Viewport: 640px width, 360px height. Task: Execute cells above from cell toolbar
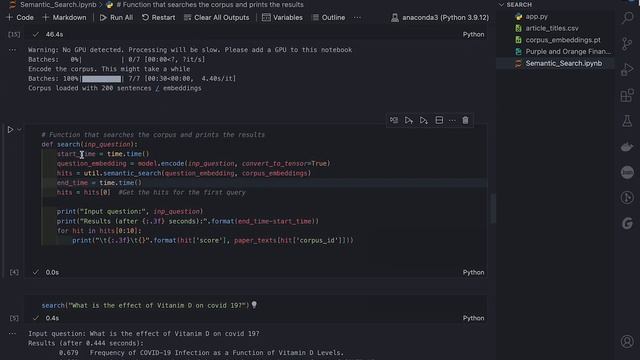(409, 120)
